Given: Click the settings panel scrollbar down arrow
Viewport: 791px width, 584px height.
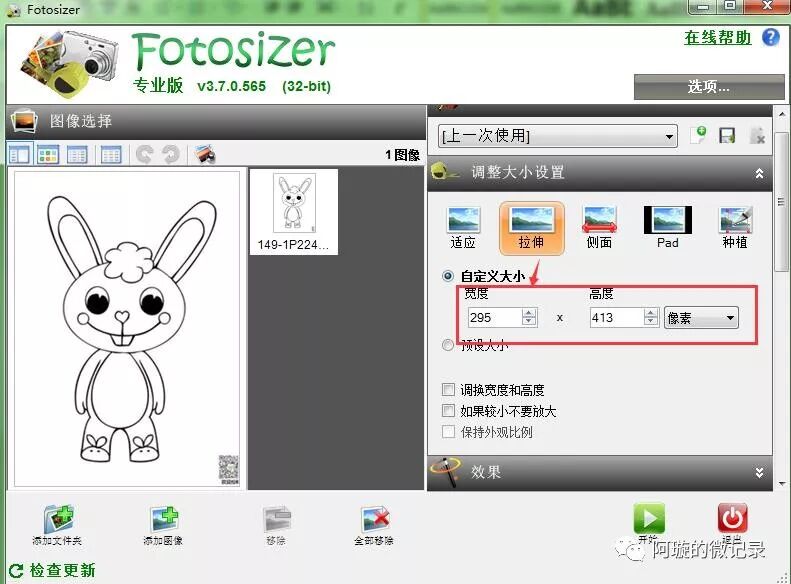Looking at the screenshot, I should (782, 483).
